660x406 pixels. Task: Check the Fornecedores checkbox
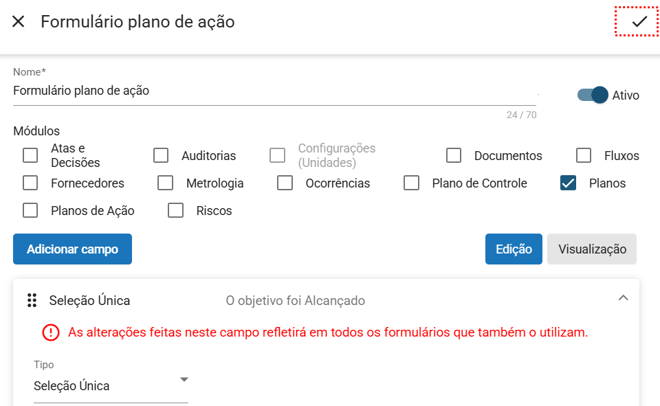[x=30, y=183]
